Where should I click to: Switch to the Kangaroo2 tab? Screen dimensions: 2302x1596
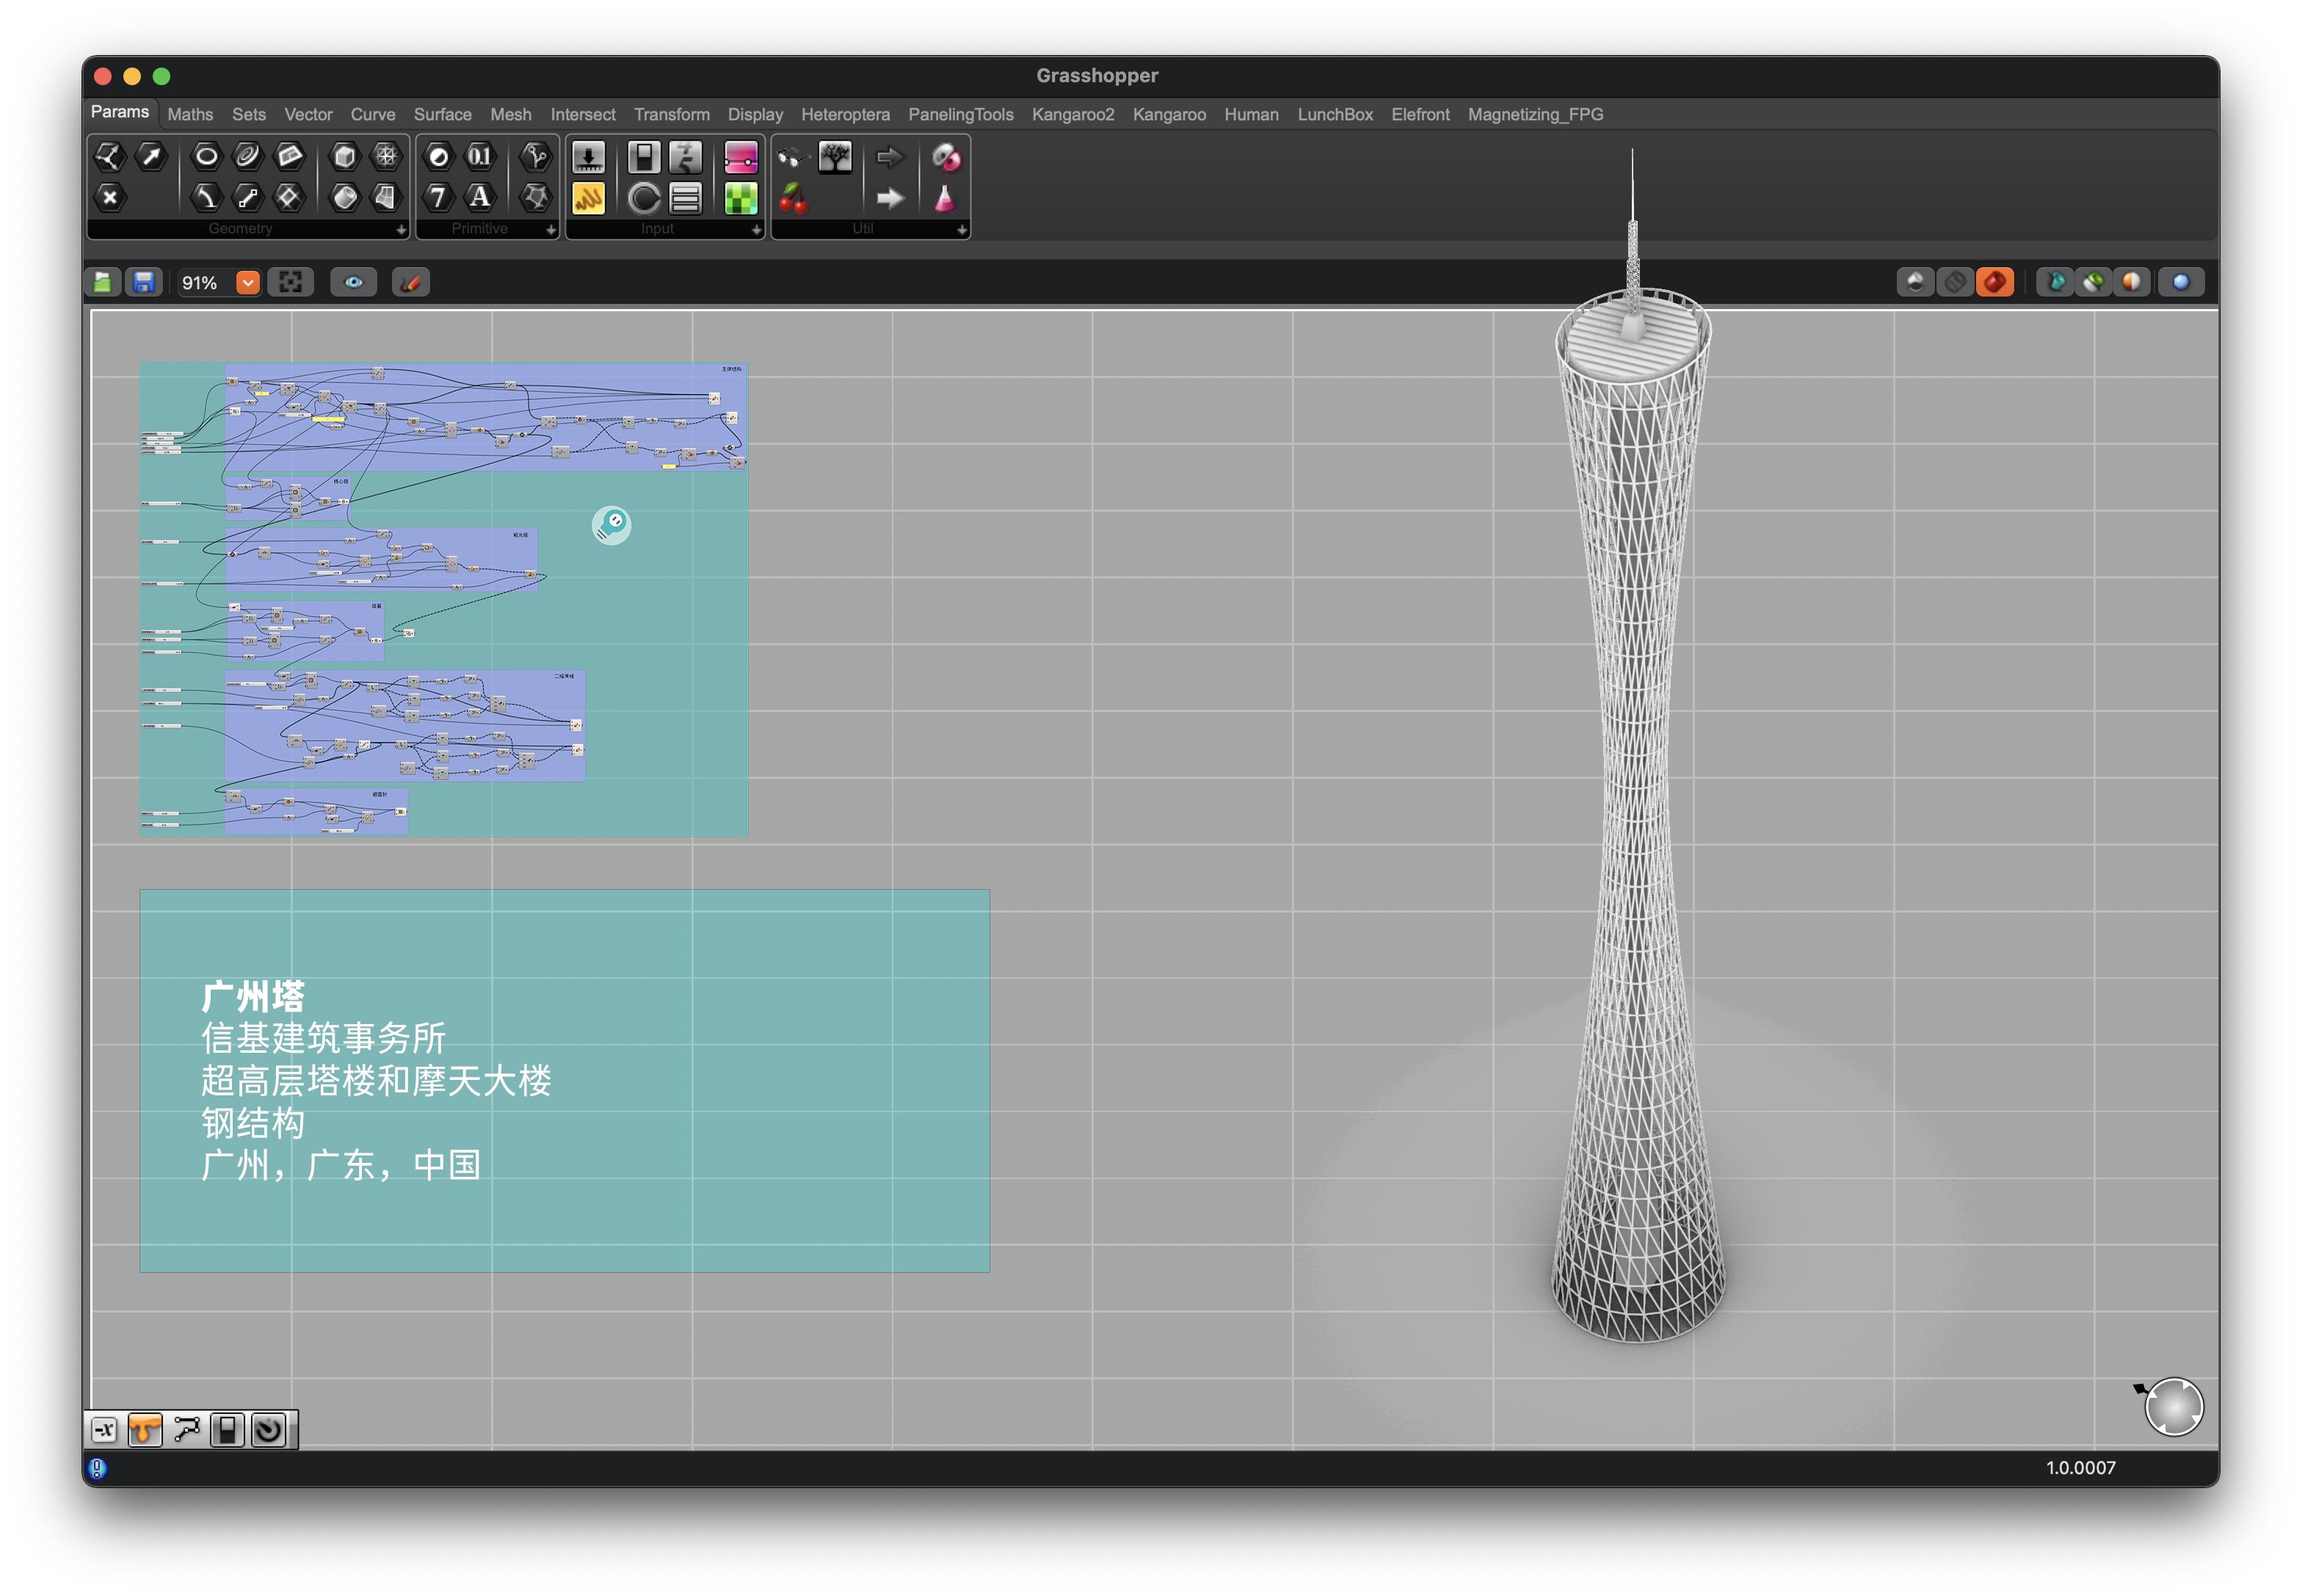pyautogui.click(x=1072, y=115)
